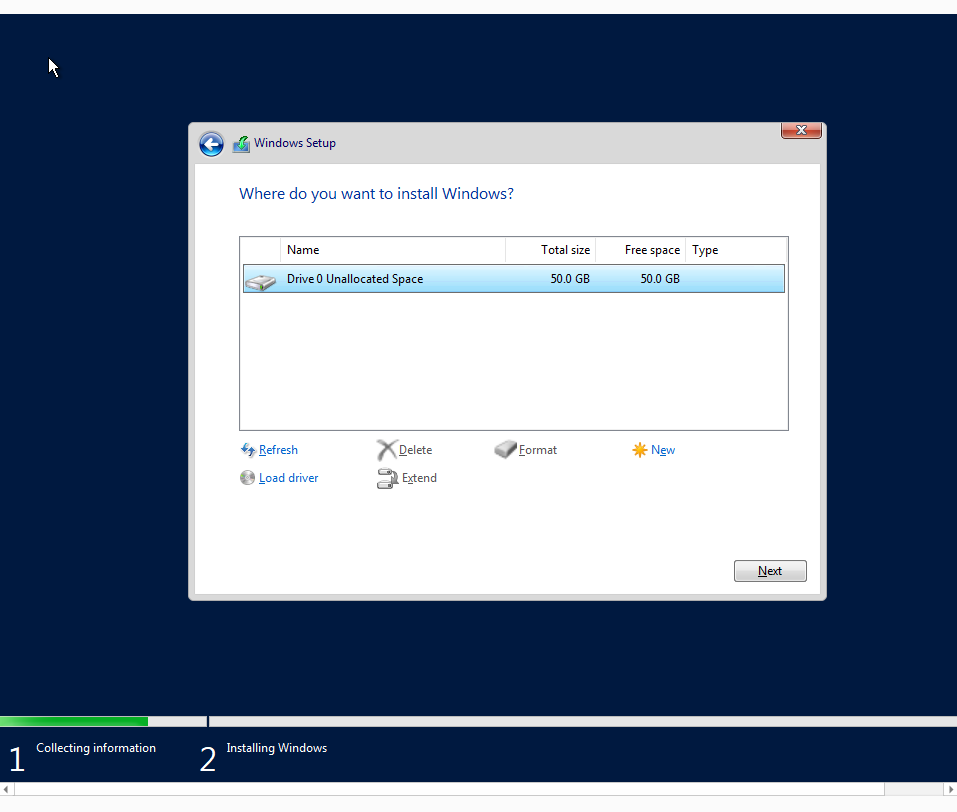Select the Drive 0 Unallocated Space row
Image resolution: width=957 pixels, height=812 pixels.
[x=514, y=278]
